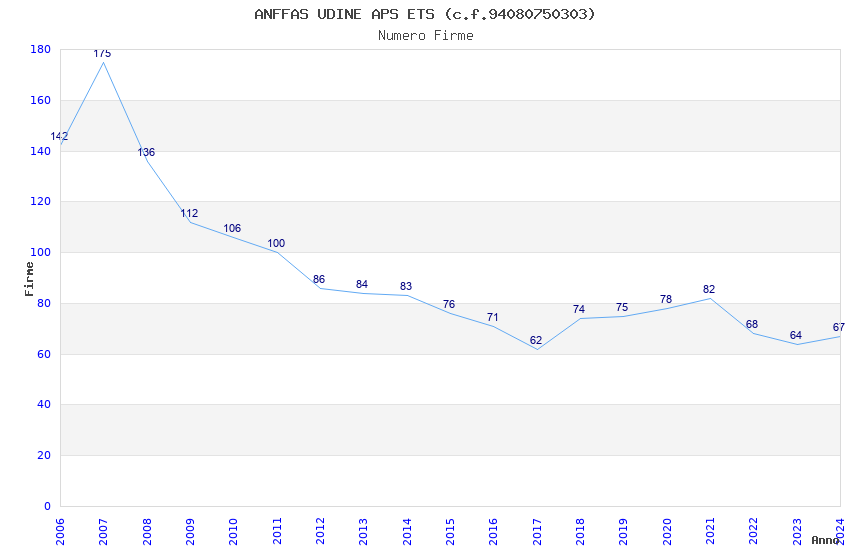
Task: Click the vertical axis title Firme
Action: pos(29,279)
